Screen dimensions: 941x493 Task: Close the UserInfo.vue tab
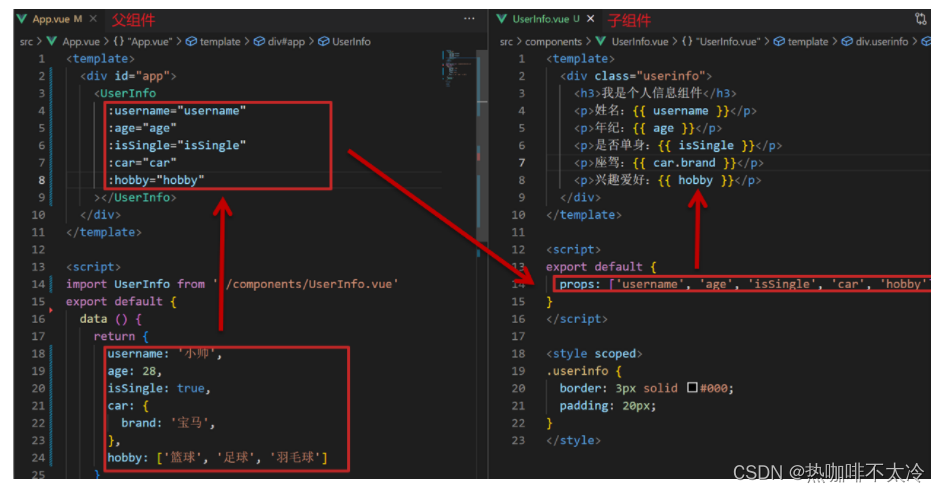tap(591, 19)
